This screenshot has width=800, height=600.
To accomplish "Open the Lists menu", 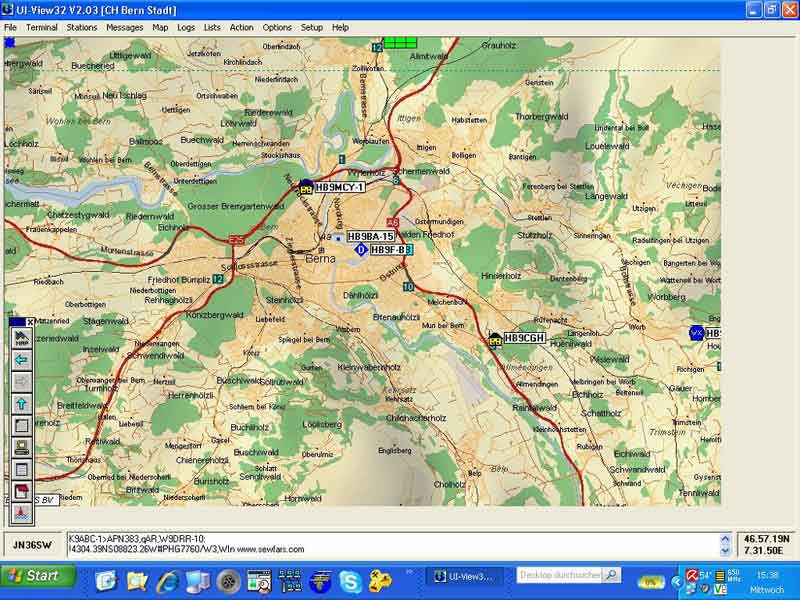I will [x=212, y=28].
